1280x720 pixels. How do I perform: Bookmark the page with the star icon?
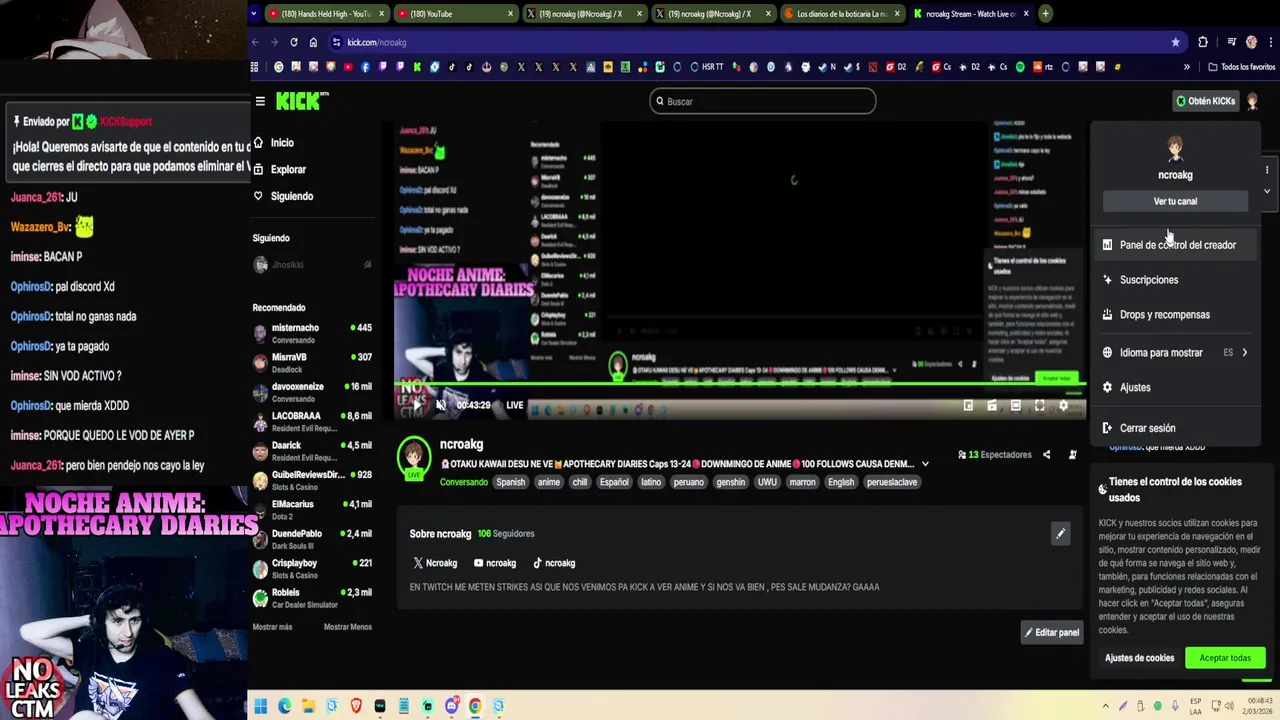pyautogui.click(x=1175, y=42)
